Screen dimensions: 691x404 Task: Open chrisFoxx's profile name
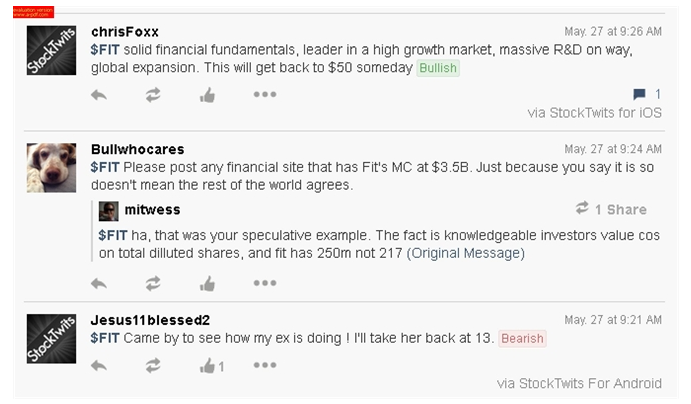(125, 32)
